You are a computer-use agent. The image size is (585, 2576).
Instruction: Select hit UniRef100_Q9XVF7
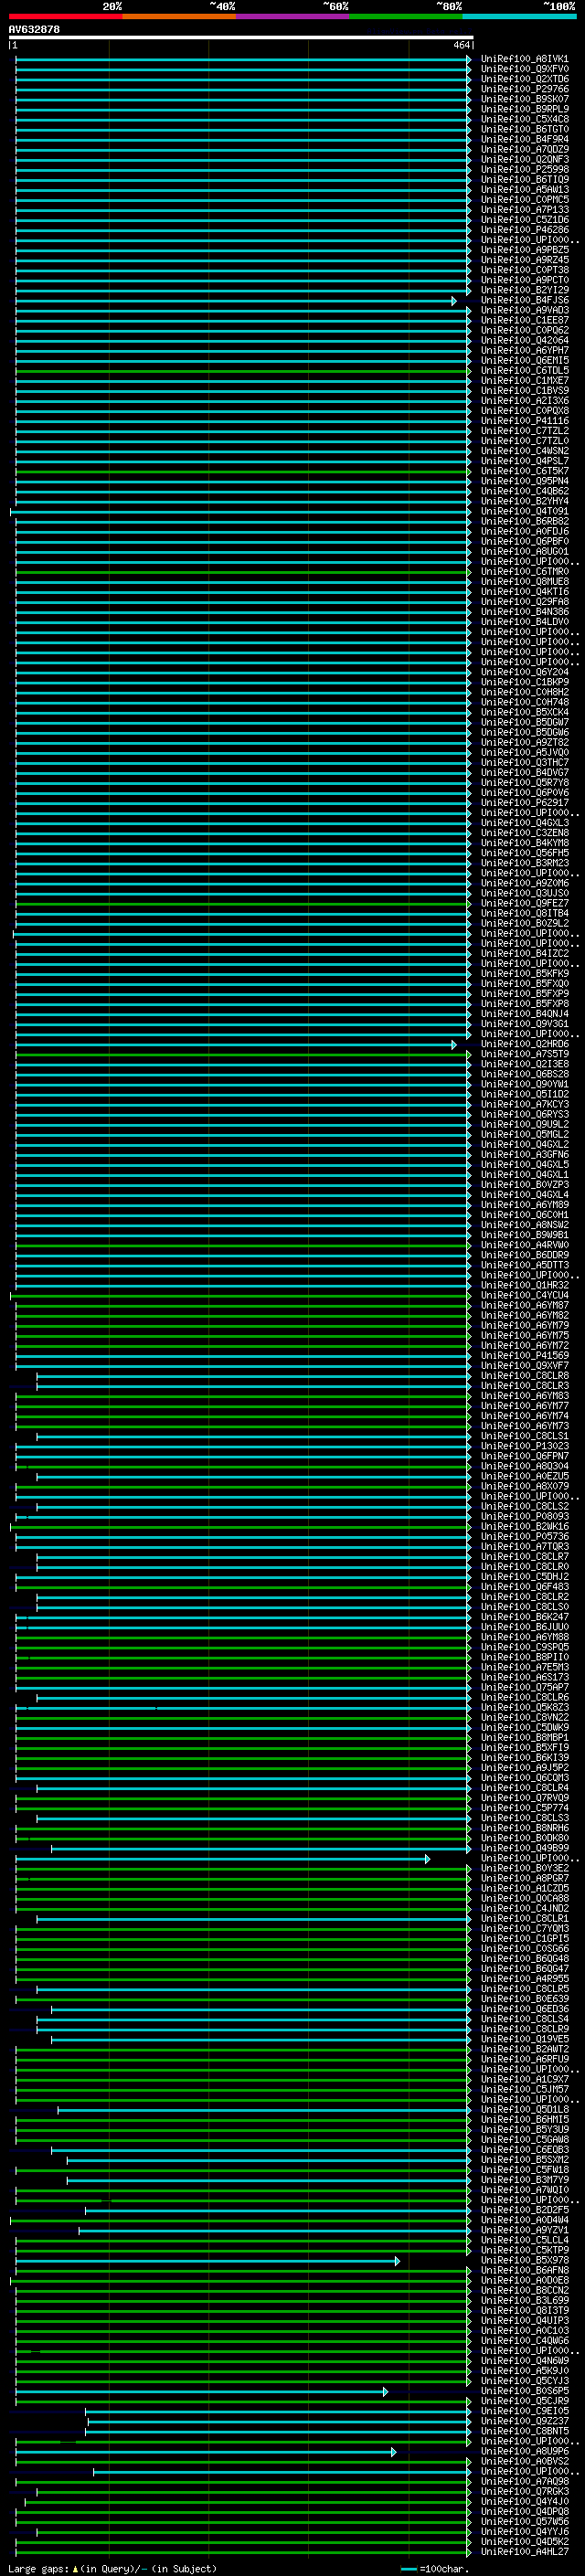tap(524, 1365)
